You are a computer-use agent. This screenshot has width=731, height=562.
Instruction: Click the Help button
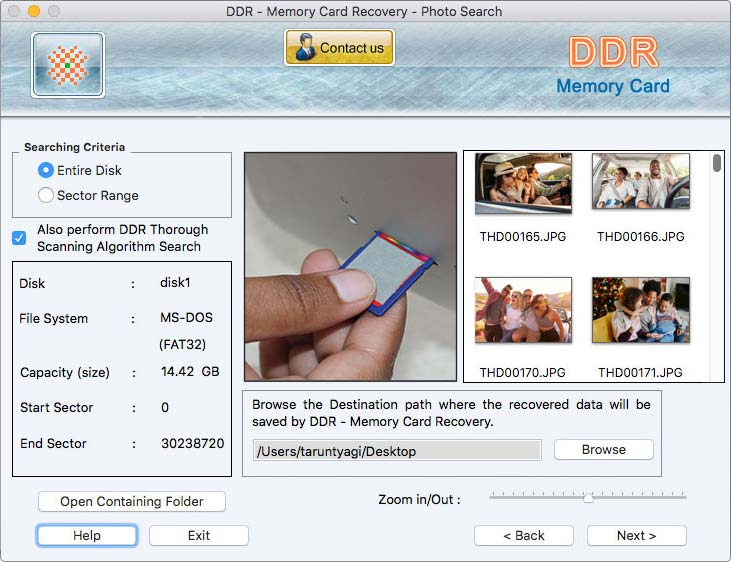pos(87,535)
